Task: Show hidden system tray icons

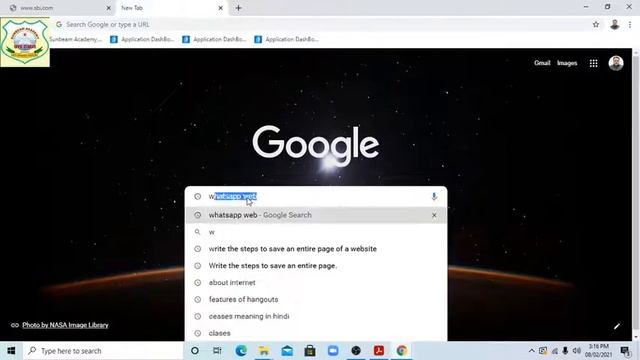Action: 531,351
